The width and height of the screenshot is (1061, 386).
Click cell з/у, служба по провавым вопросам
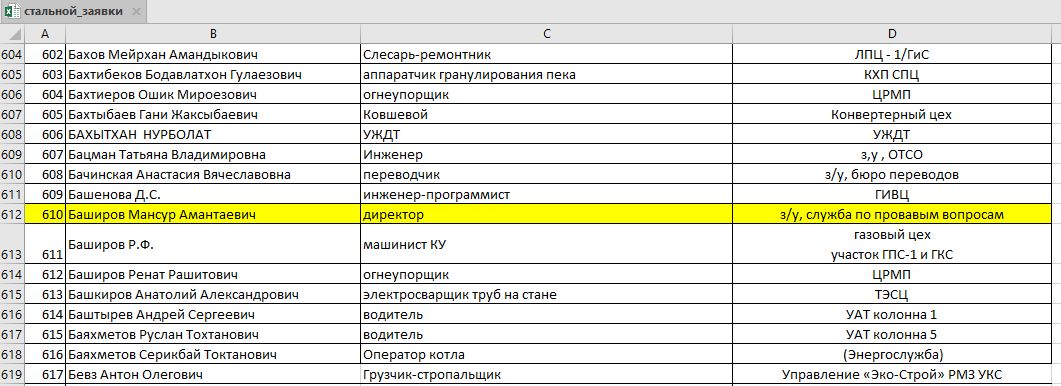pos(891,215)
